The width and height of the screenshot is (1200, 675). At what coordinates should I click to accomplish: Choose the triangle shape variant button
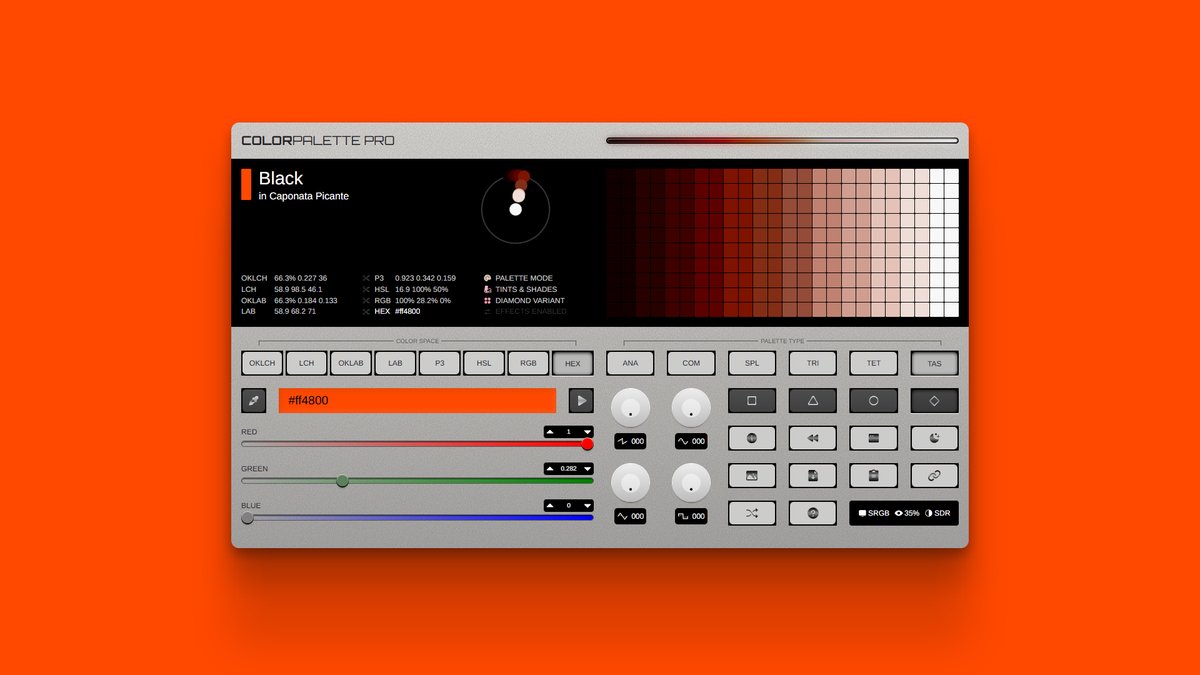coord(813,401)
